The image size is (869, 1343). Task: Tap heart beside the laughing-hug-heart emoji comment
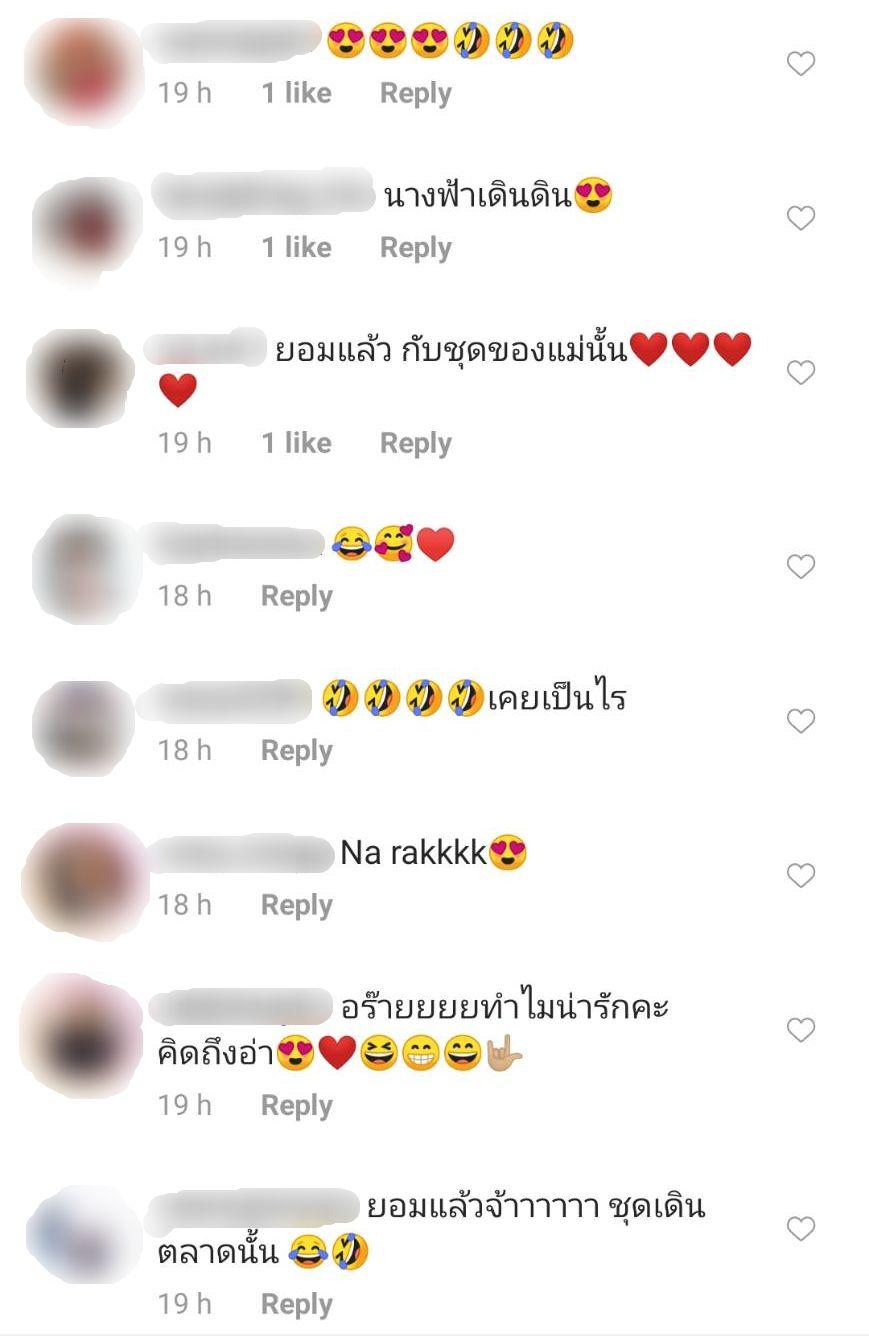click(801, 566)
